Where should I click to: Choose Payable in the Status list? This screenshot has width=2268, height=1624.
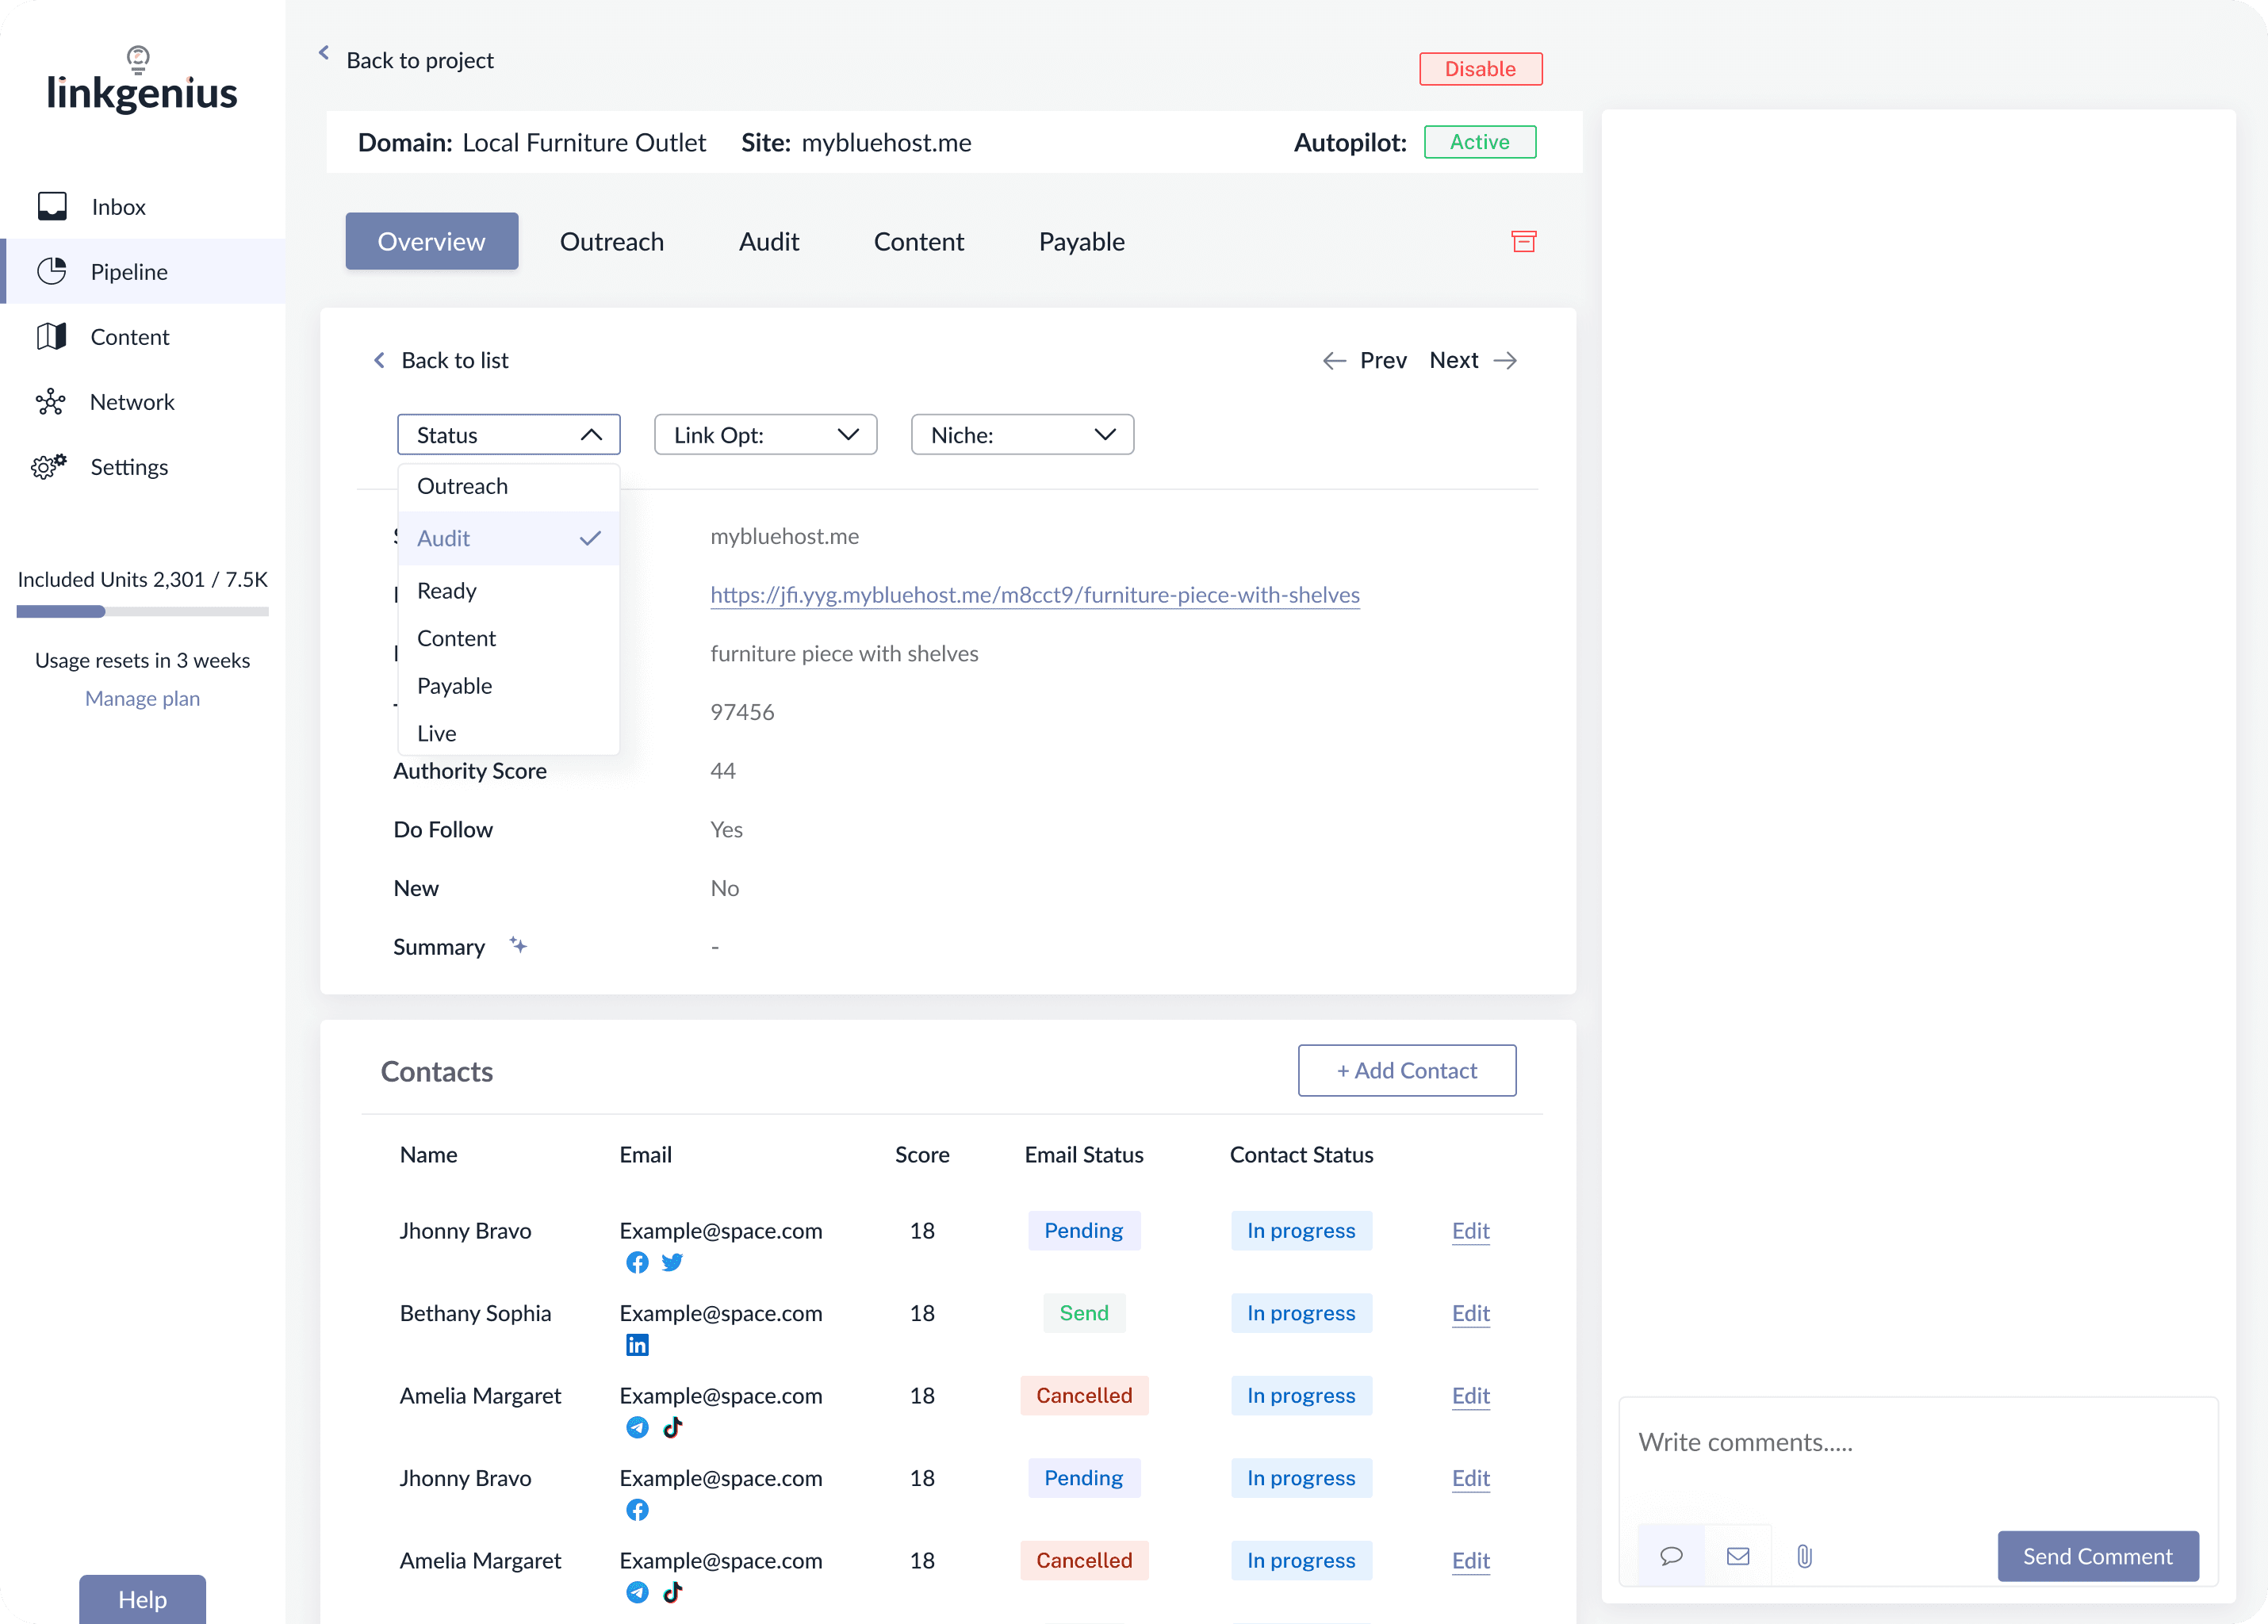508,685
